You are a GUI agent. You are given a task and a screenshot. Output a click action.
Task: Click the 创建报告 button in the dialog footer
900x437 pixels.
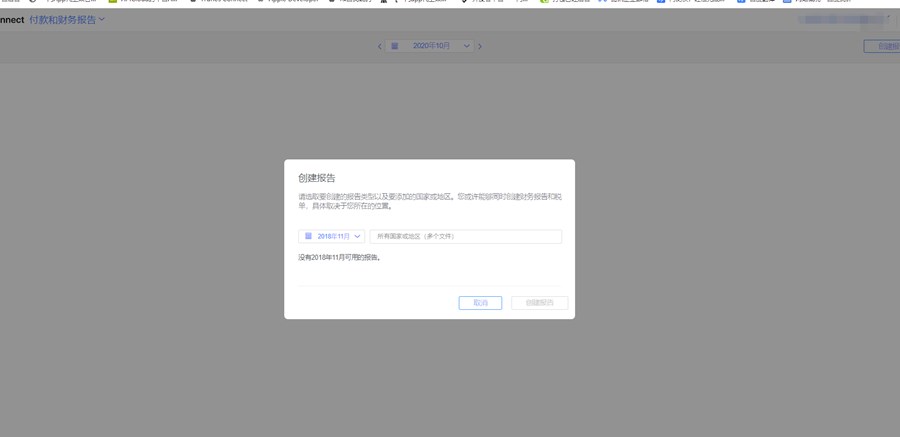(x=540, y=303)
